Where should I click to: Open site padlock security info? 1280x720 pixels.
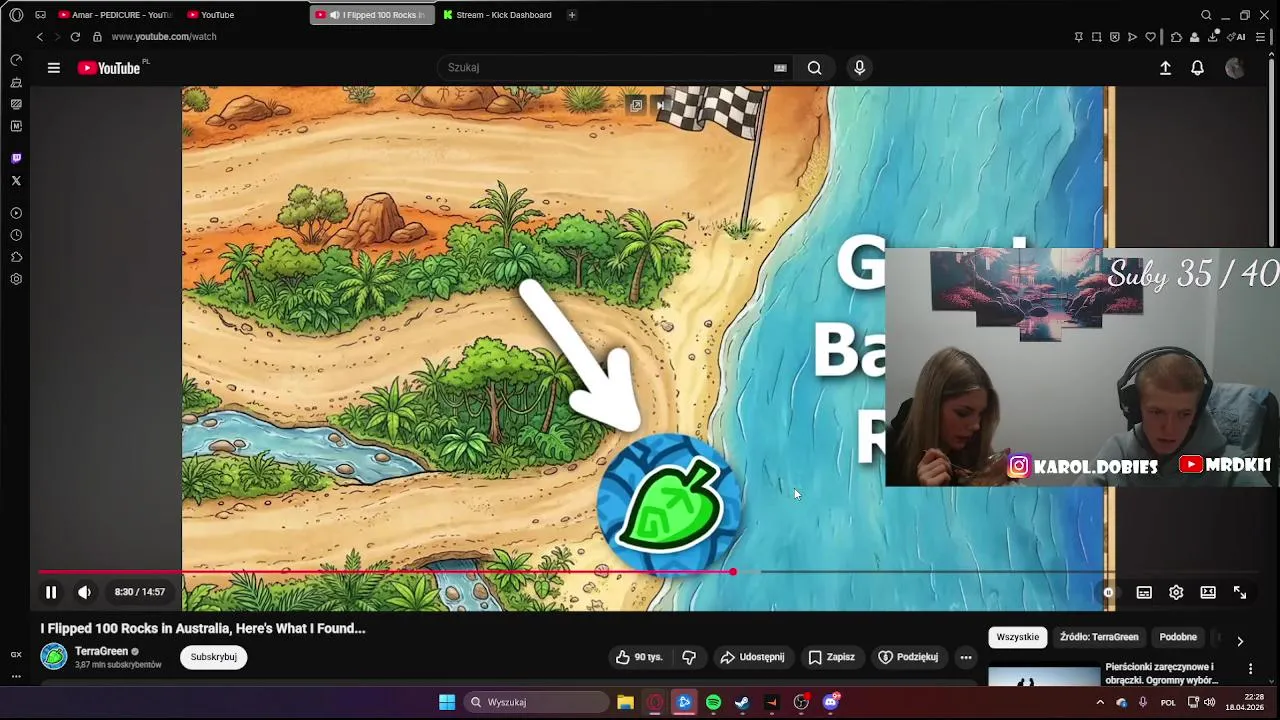(x=97, y=37)
